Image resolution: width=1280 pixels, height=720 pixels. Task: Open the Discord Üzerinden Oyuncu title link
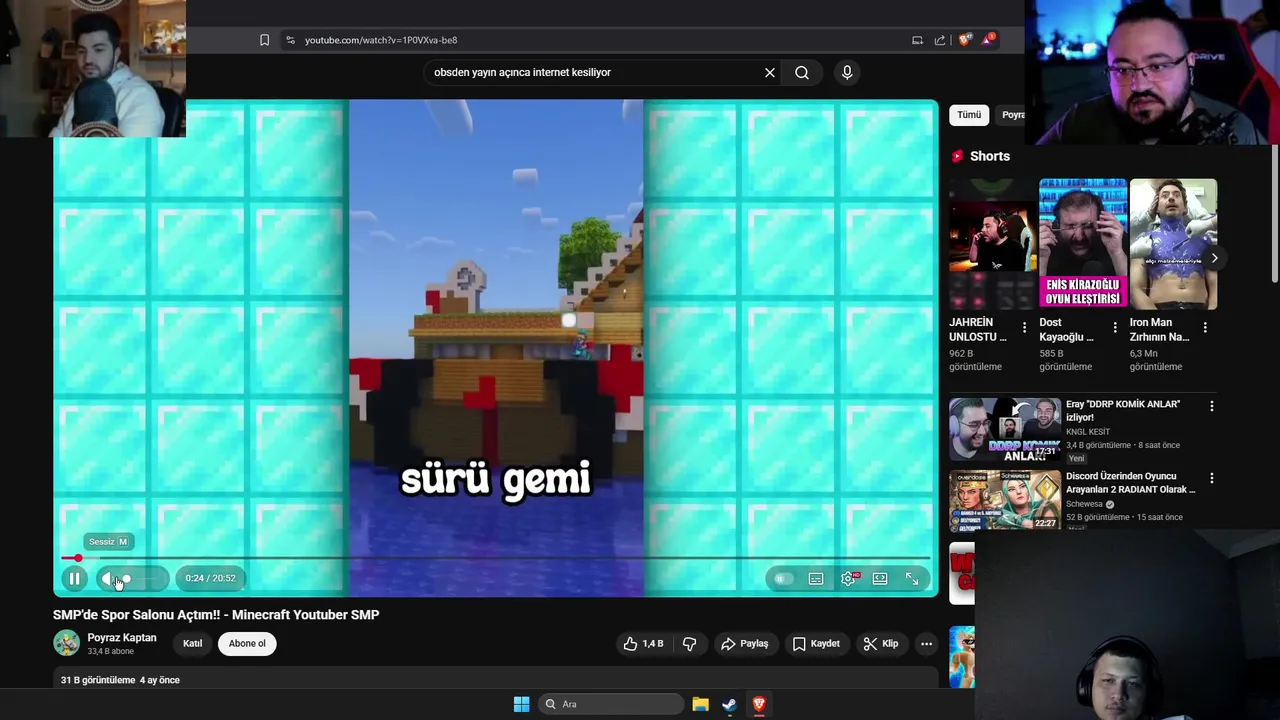tap(1130, 483)
